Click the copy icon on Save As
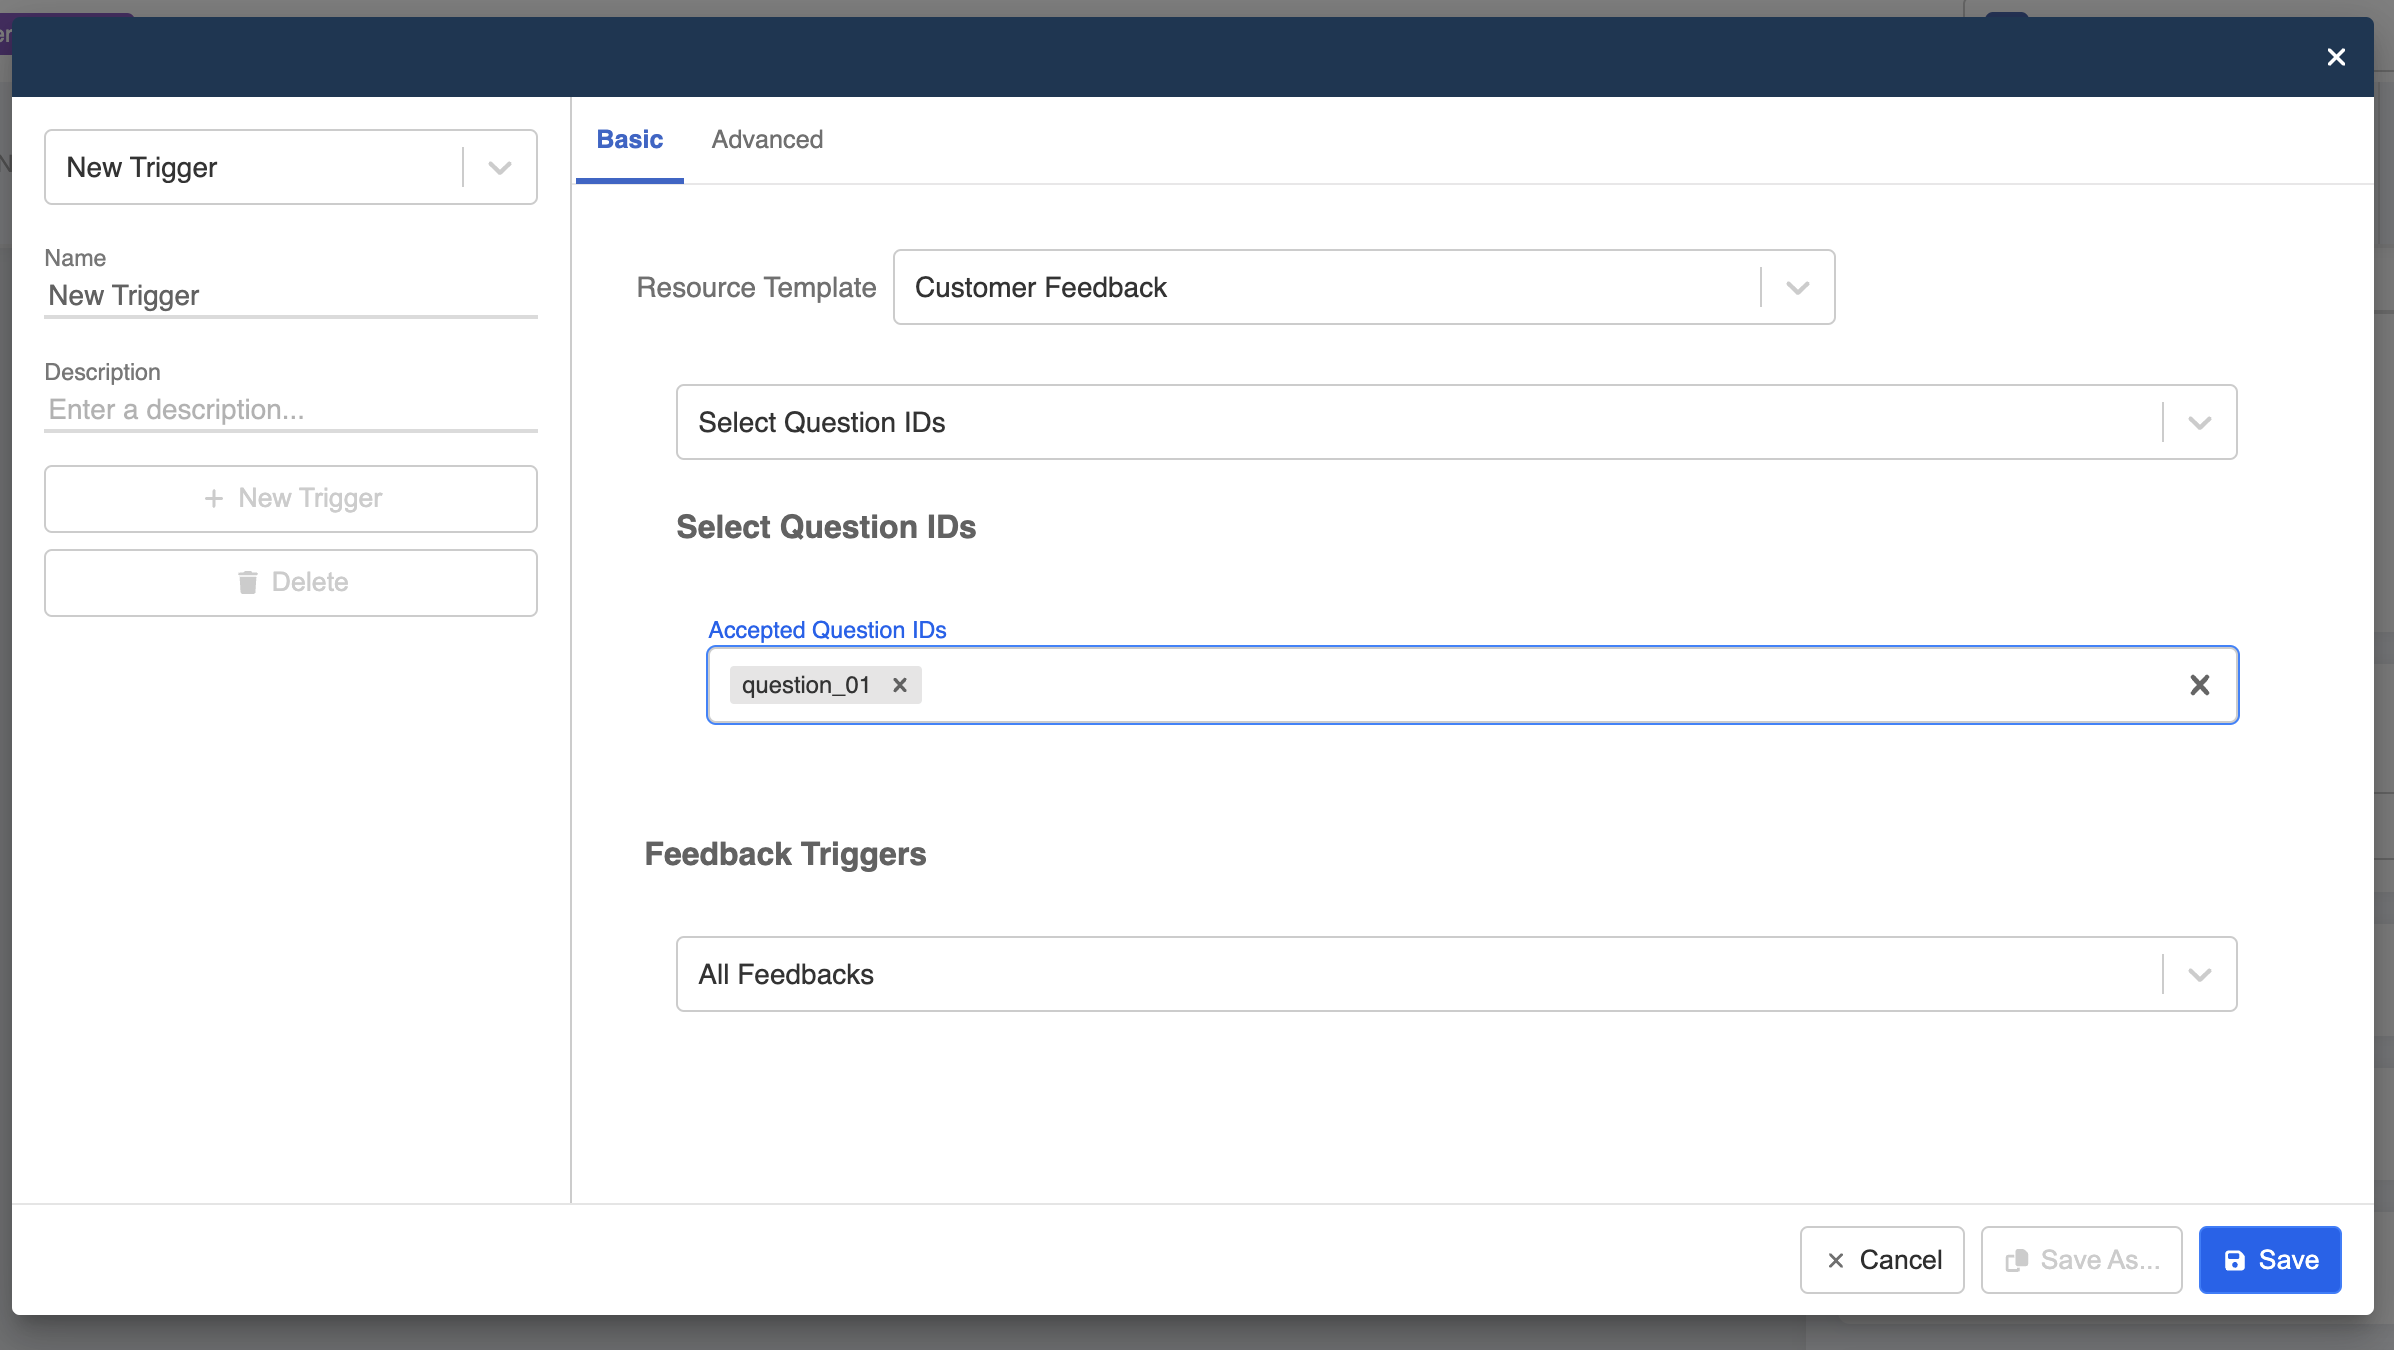 coord(2016,1260)
